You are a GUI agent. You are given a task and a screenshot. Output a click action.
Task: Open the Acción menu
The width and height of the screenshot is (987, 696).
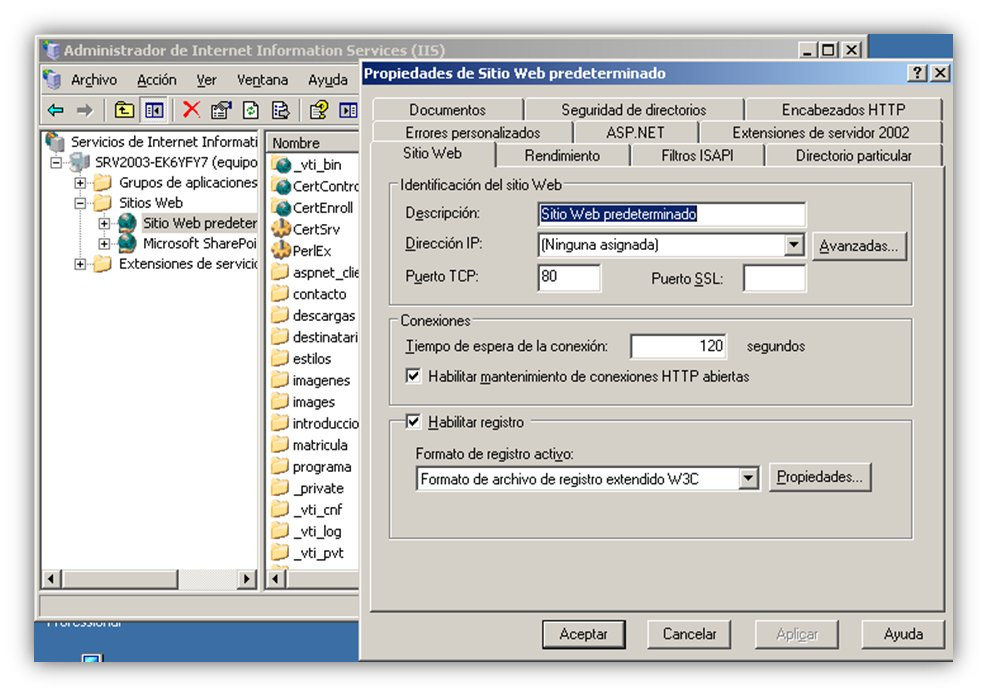(x=157, y=80)
